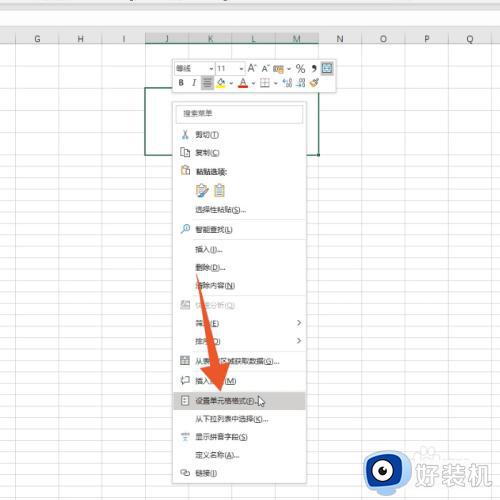Apply comma style from mini toolbar
The width and height of the screenshot is (500, 500).
[314, 69]
